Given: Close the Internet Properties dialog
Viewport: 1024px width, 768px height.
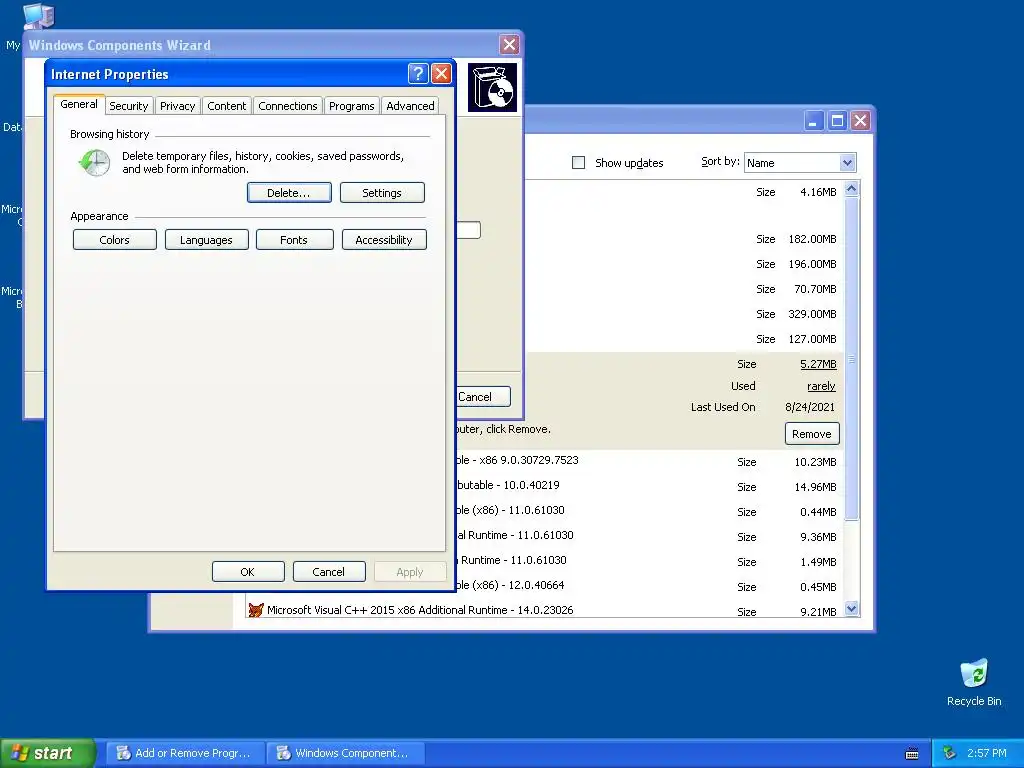Looking at the screenshot, I should point(441,74).
